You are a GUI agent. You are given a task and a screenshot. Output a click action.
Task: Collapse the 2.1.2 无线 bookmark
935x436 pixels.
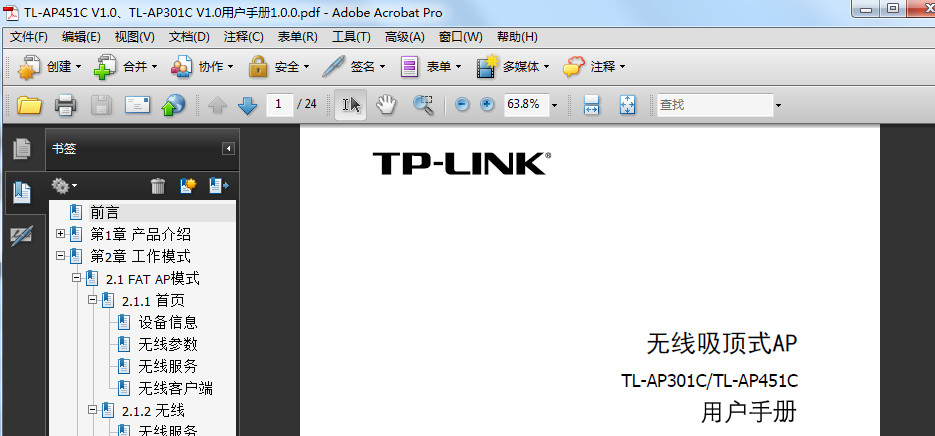click(x=92, y=410)
